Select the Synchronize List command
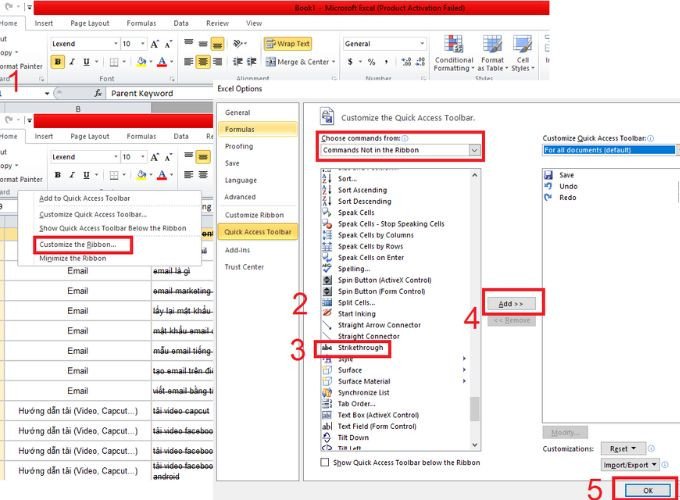680x500 pixels. (x=363, y=392)
